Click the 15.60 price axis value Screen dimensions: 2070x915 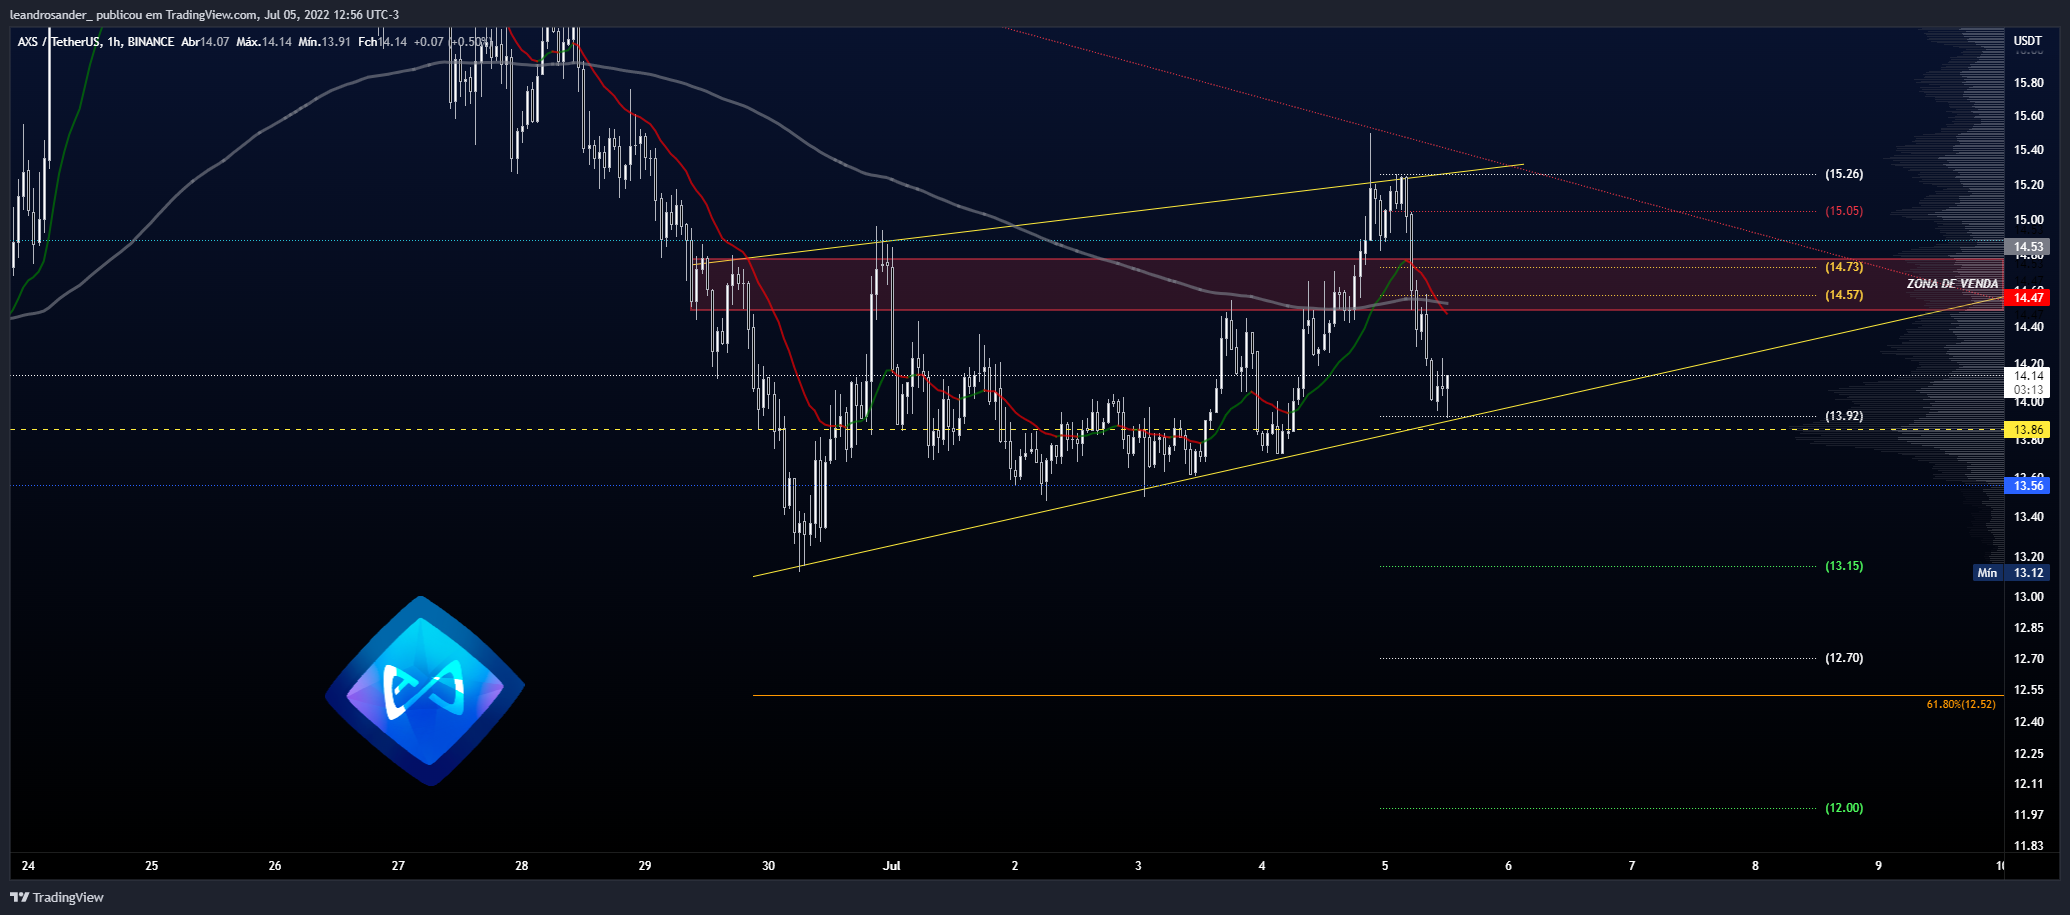point(2029,116)
